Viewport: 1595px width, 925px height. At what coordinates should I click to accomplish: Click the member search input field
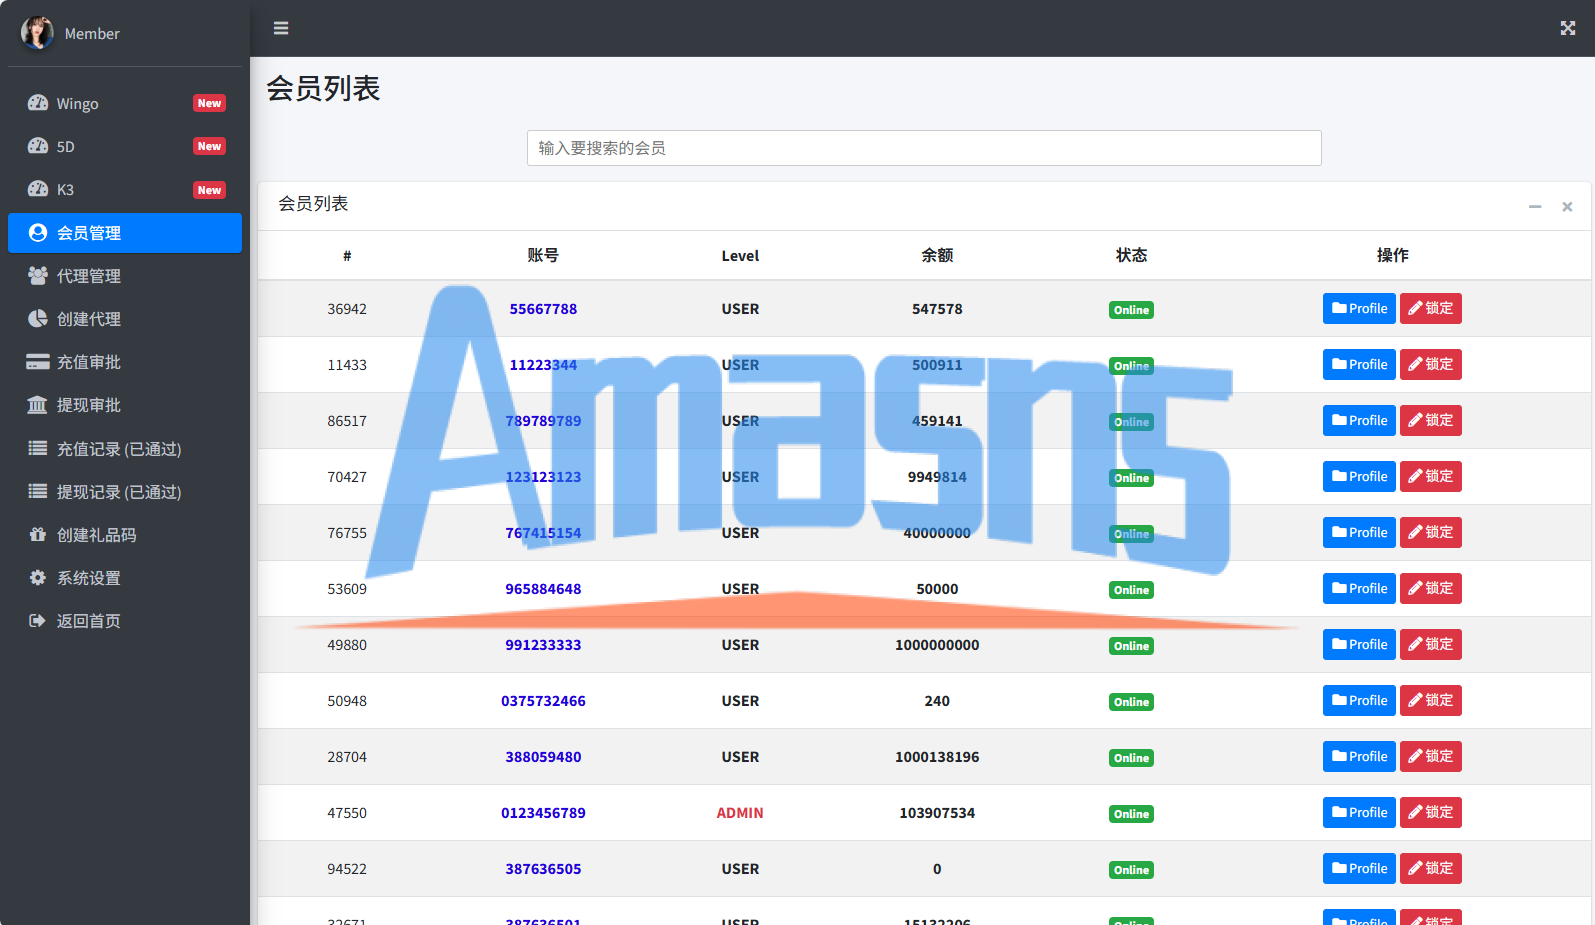point(924,148)
